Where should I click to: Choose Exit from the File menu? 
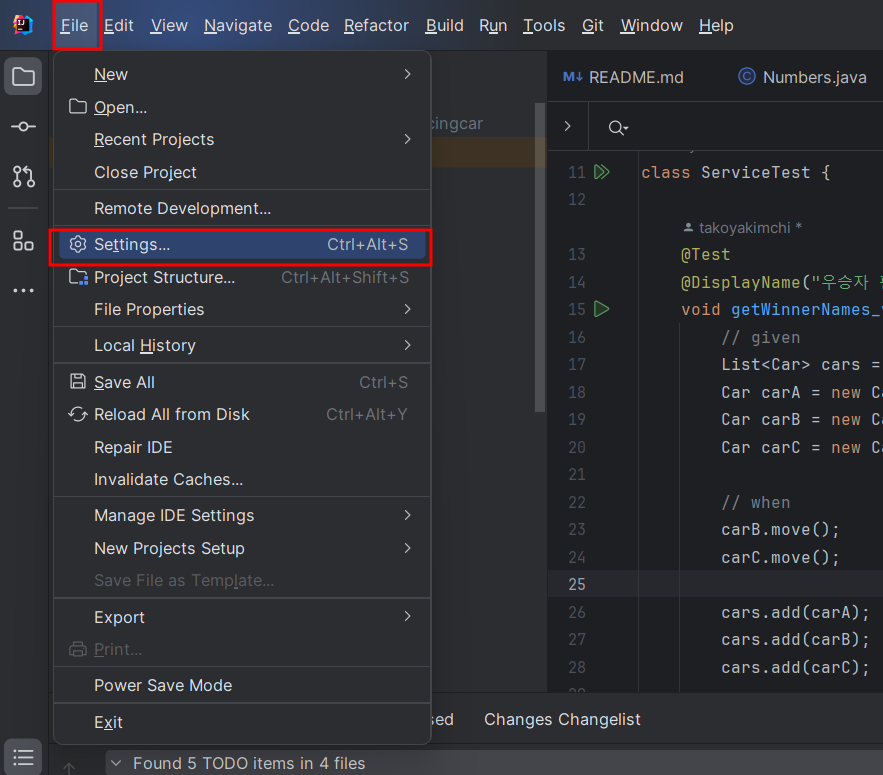point(242,722)
